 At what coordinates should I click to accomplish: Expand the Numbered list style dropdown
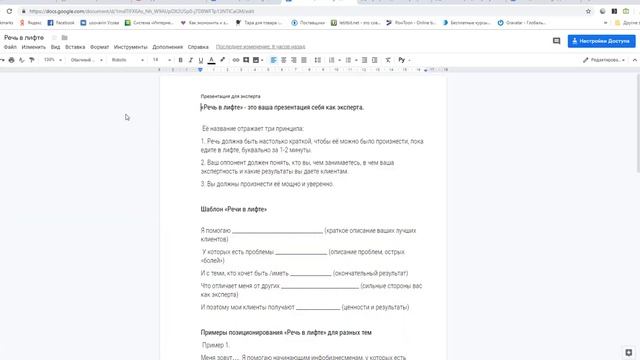[x=340, y=60]
